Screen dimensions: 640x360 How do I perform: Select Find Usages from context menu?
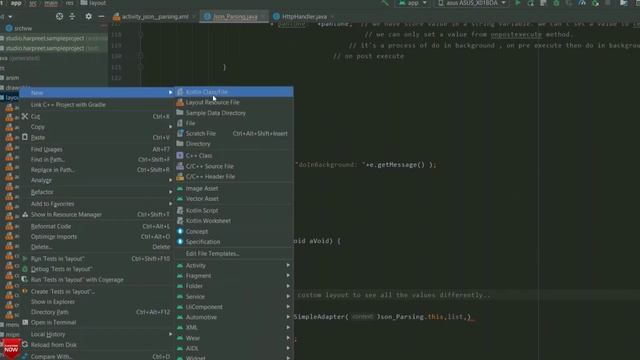(97, 149)
